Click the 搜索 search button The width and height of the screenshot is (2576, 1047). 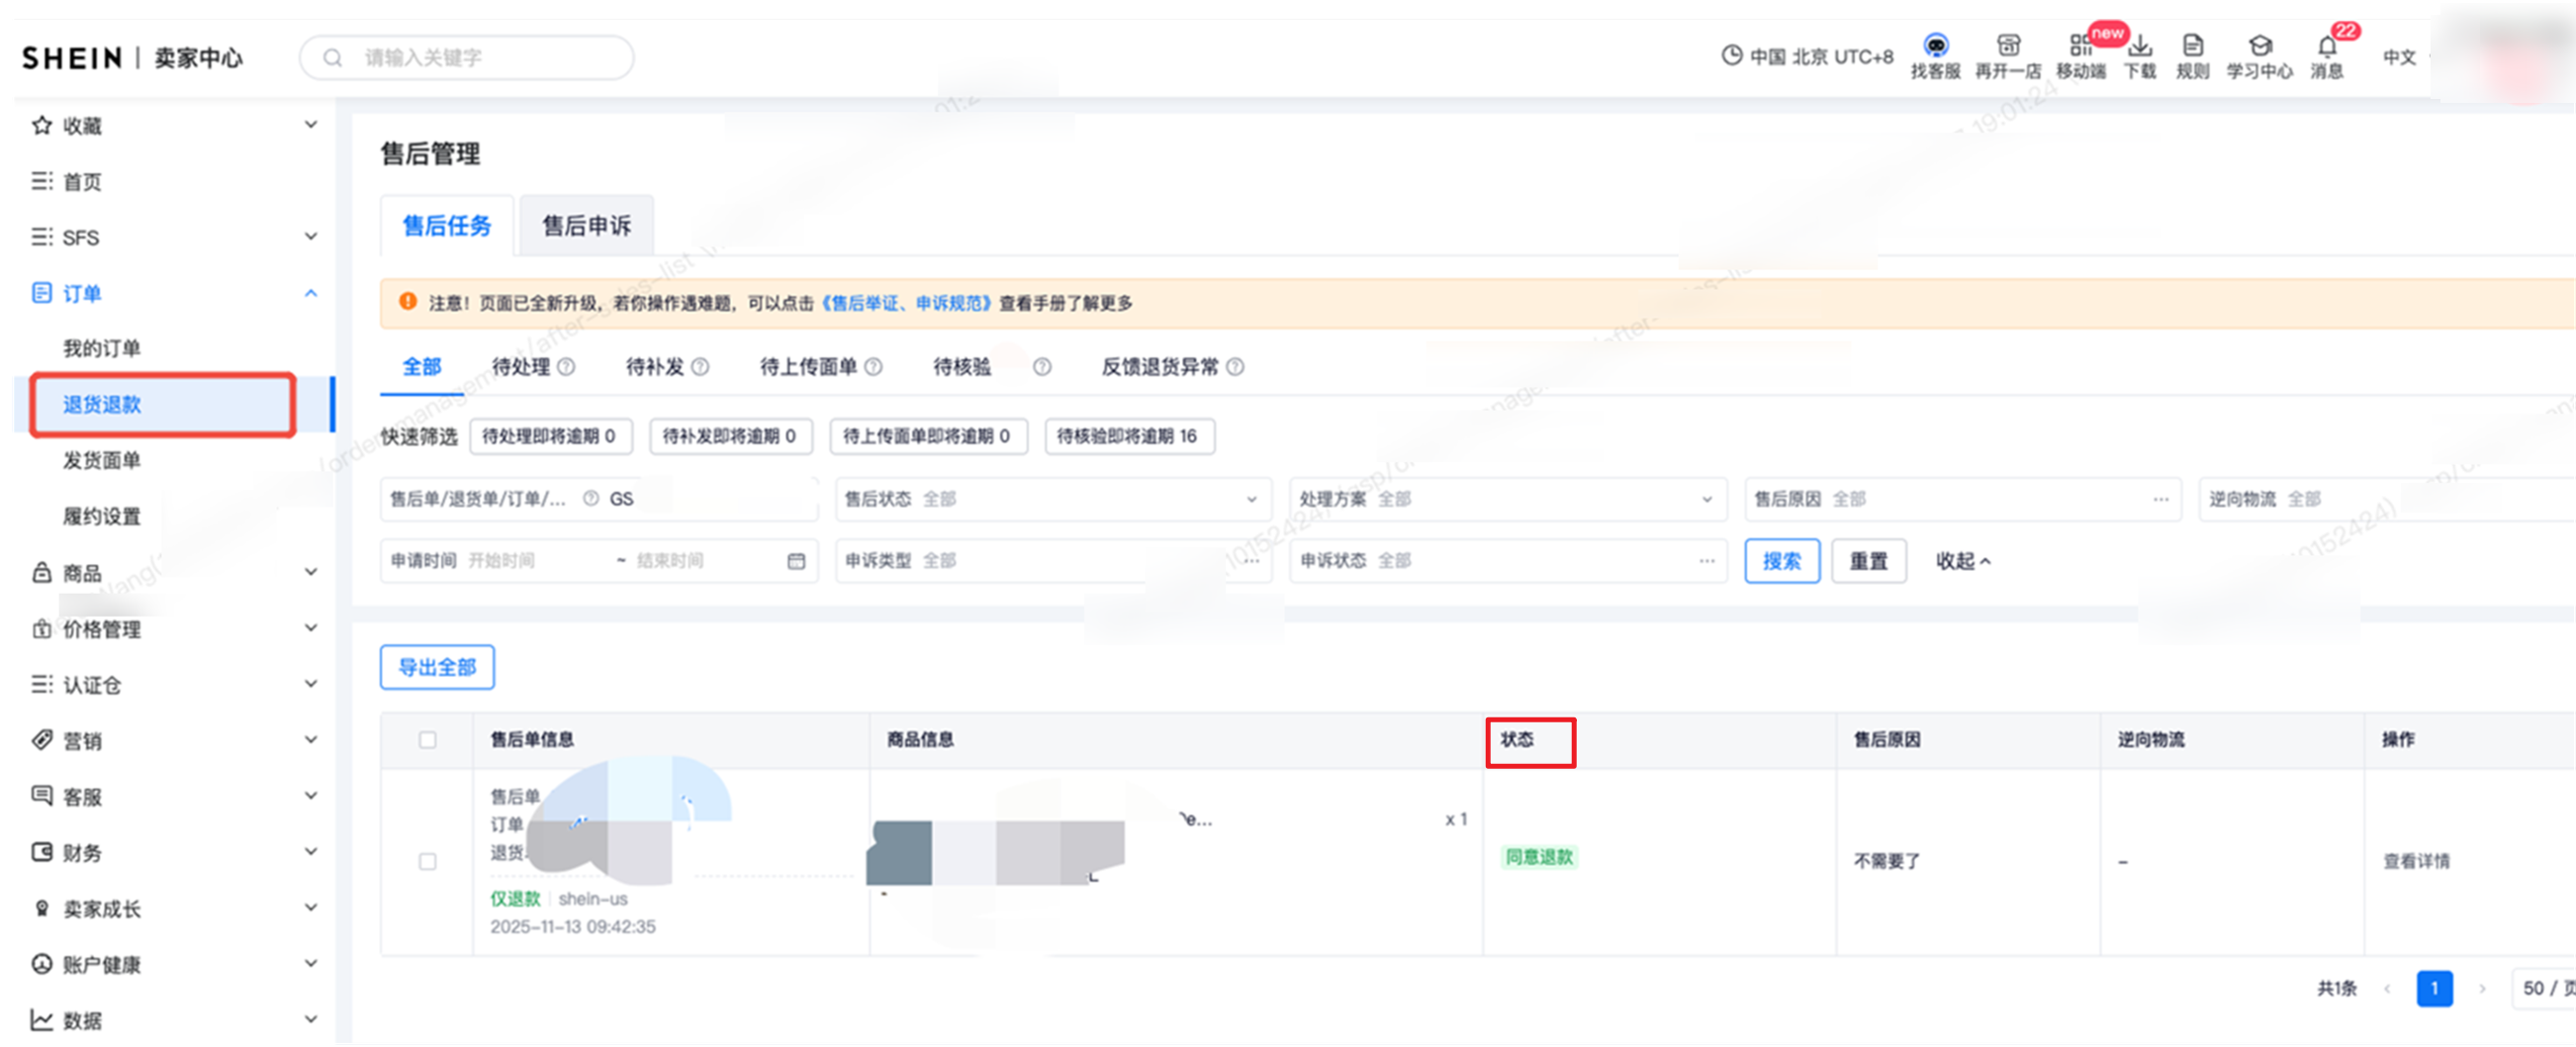click(x=1781, y=561)
